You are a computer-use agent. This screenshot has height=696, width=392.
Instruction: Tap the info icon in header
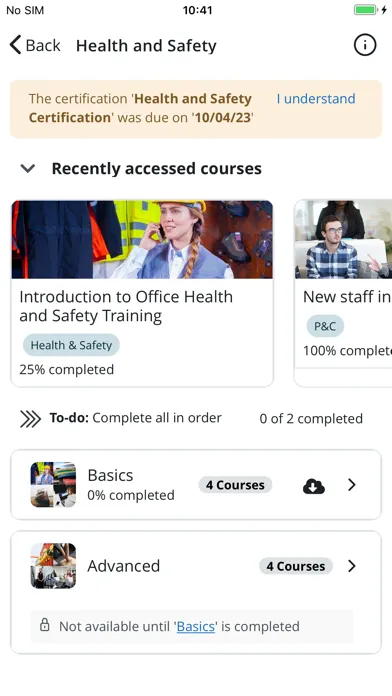click(x=365, y=45)
